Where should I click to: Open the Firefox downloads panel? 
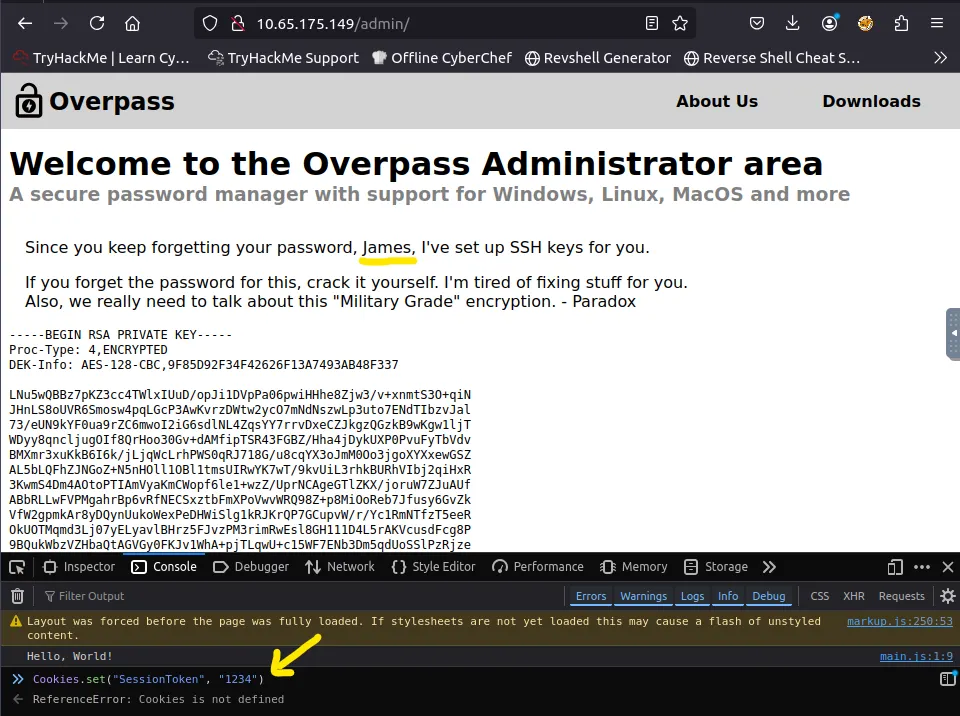point(793,23)
